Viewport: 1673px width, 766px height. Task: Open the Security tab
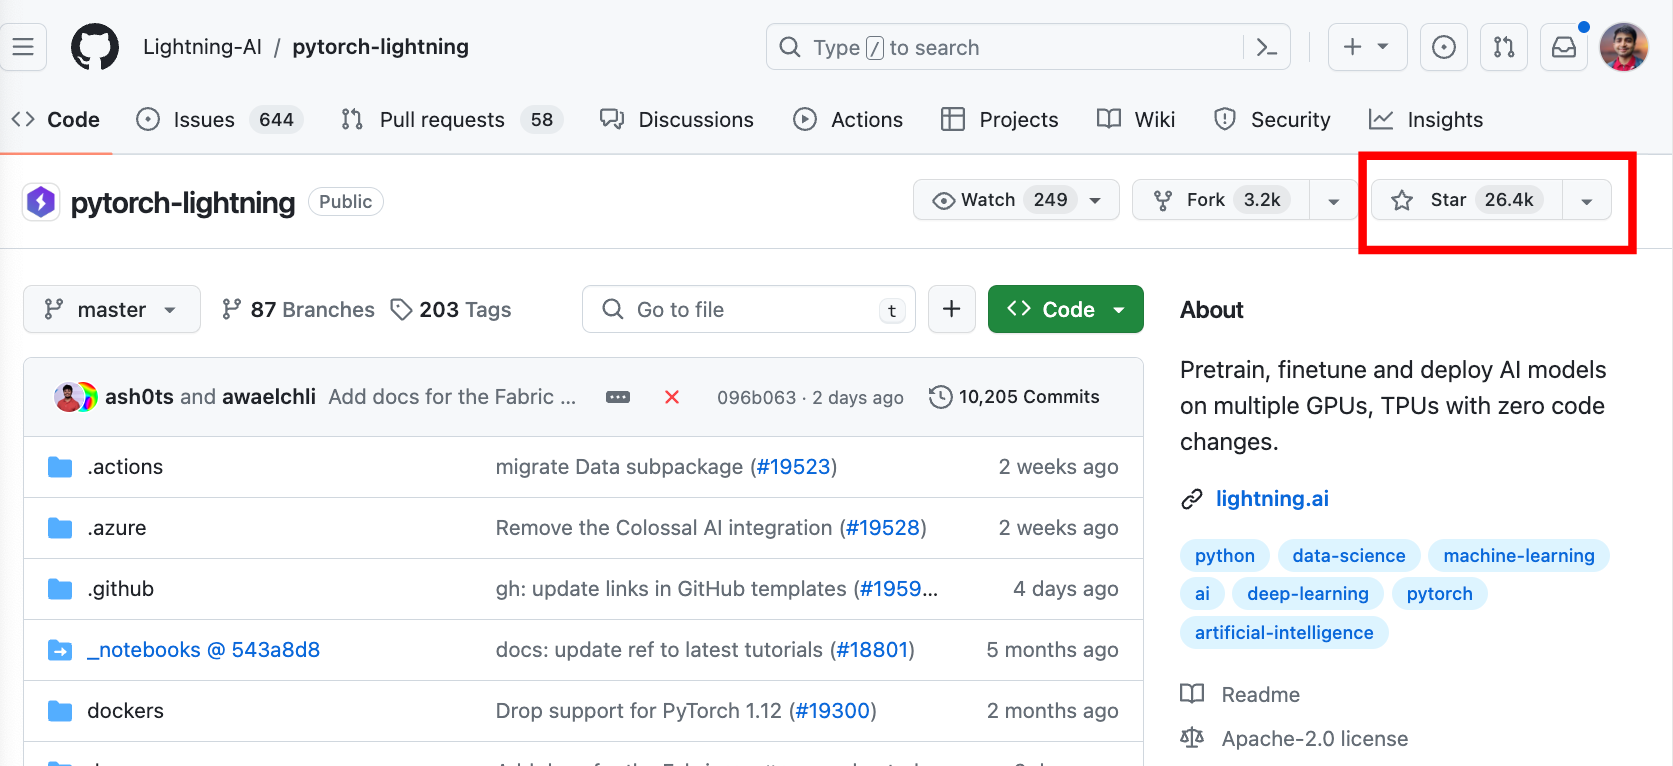point(1272,120)
